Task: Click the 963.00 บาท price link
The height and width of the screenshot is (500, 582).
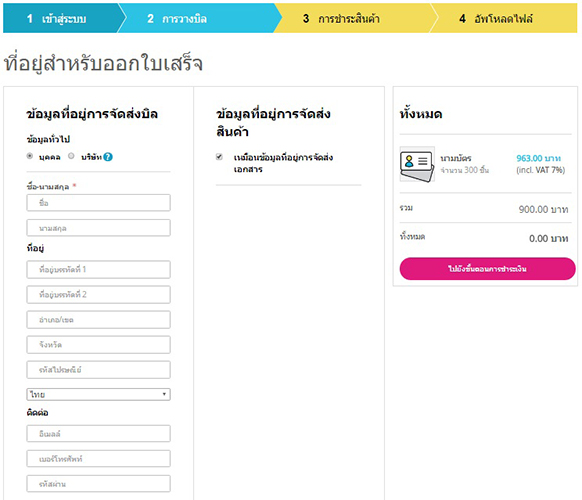Action: (x=538, y=159)
